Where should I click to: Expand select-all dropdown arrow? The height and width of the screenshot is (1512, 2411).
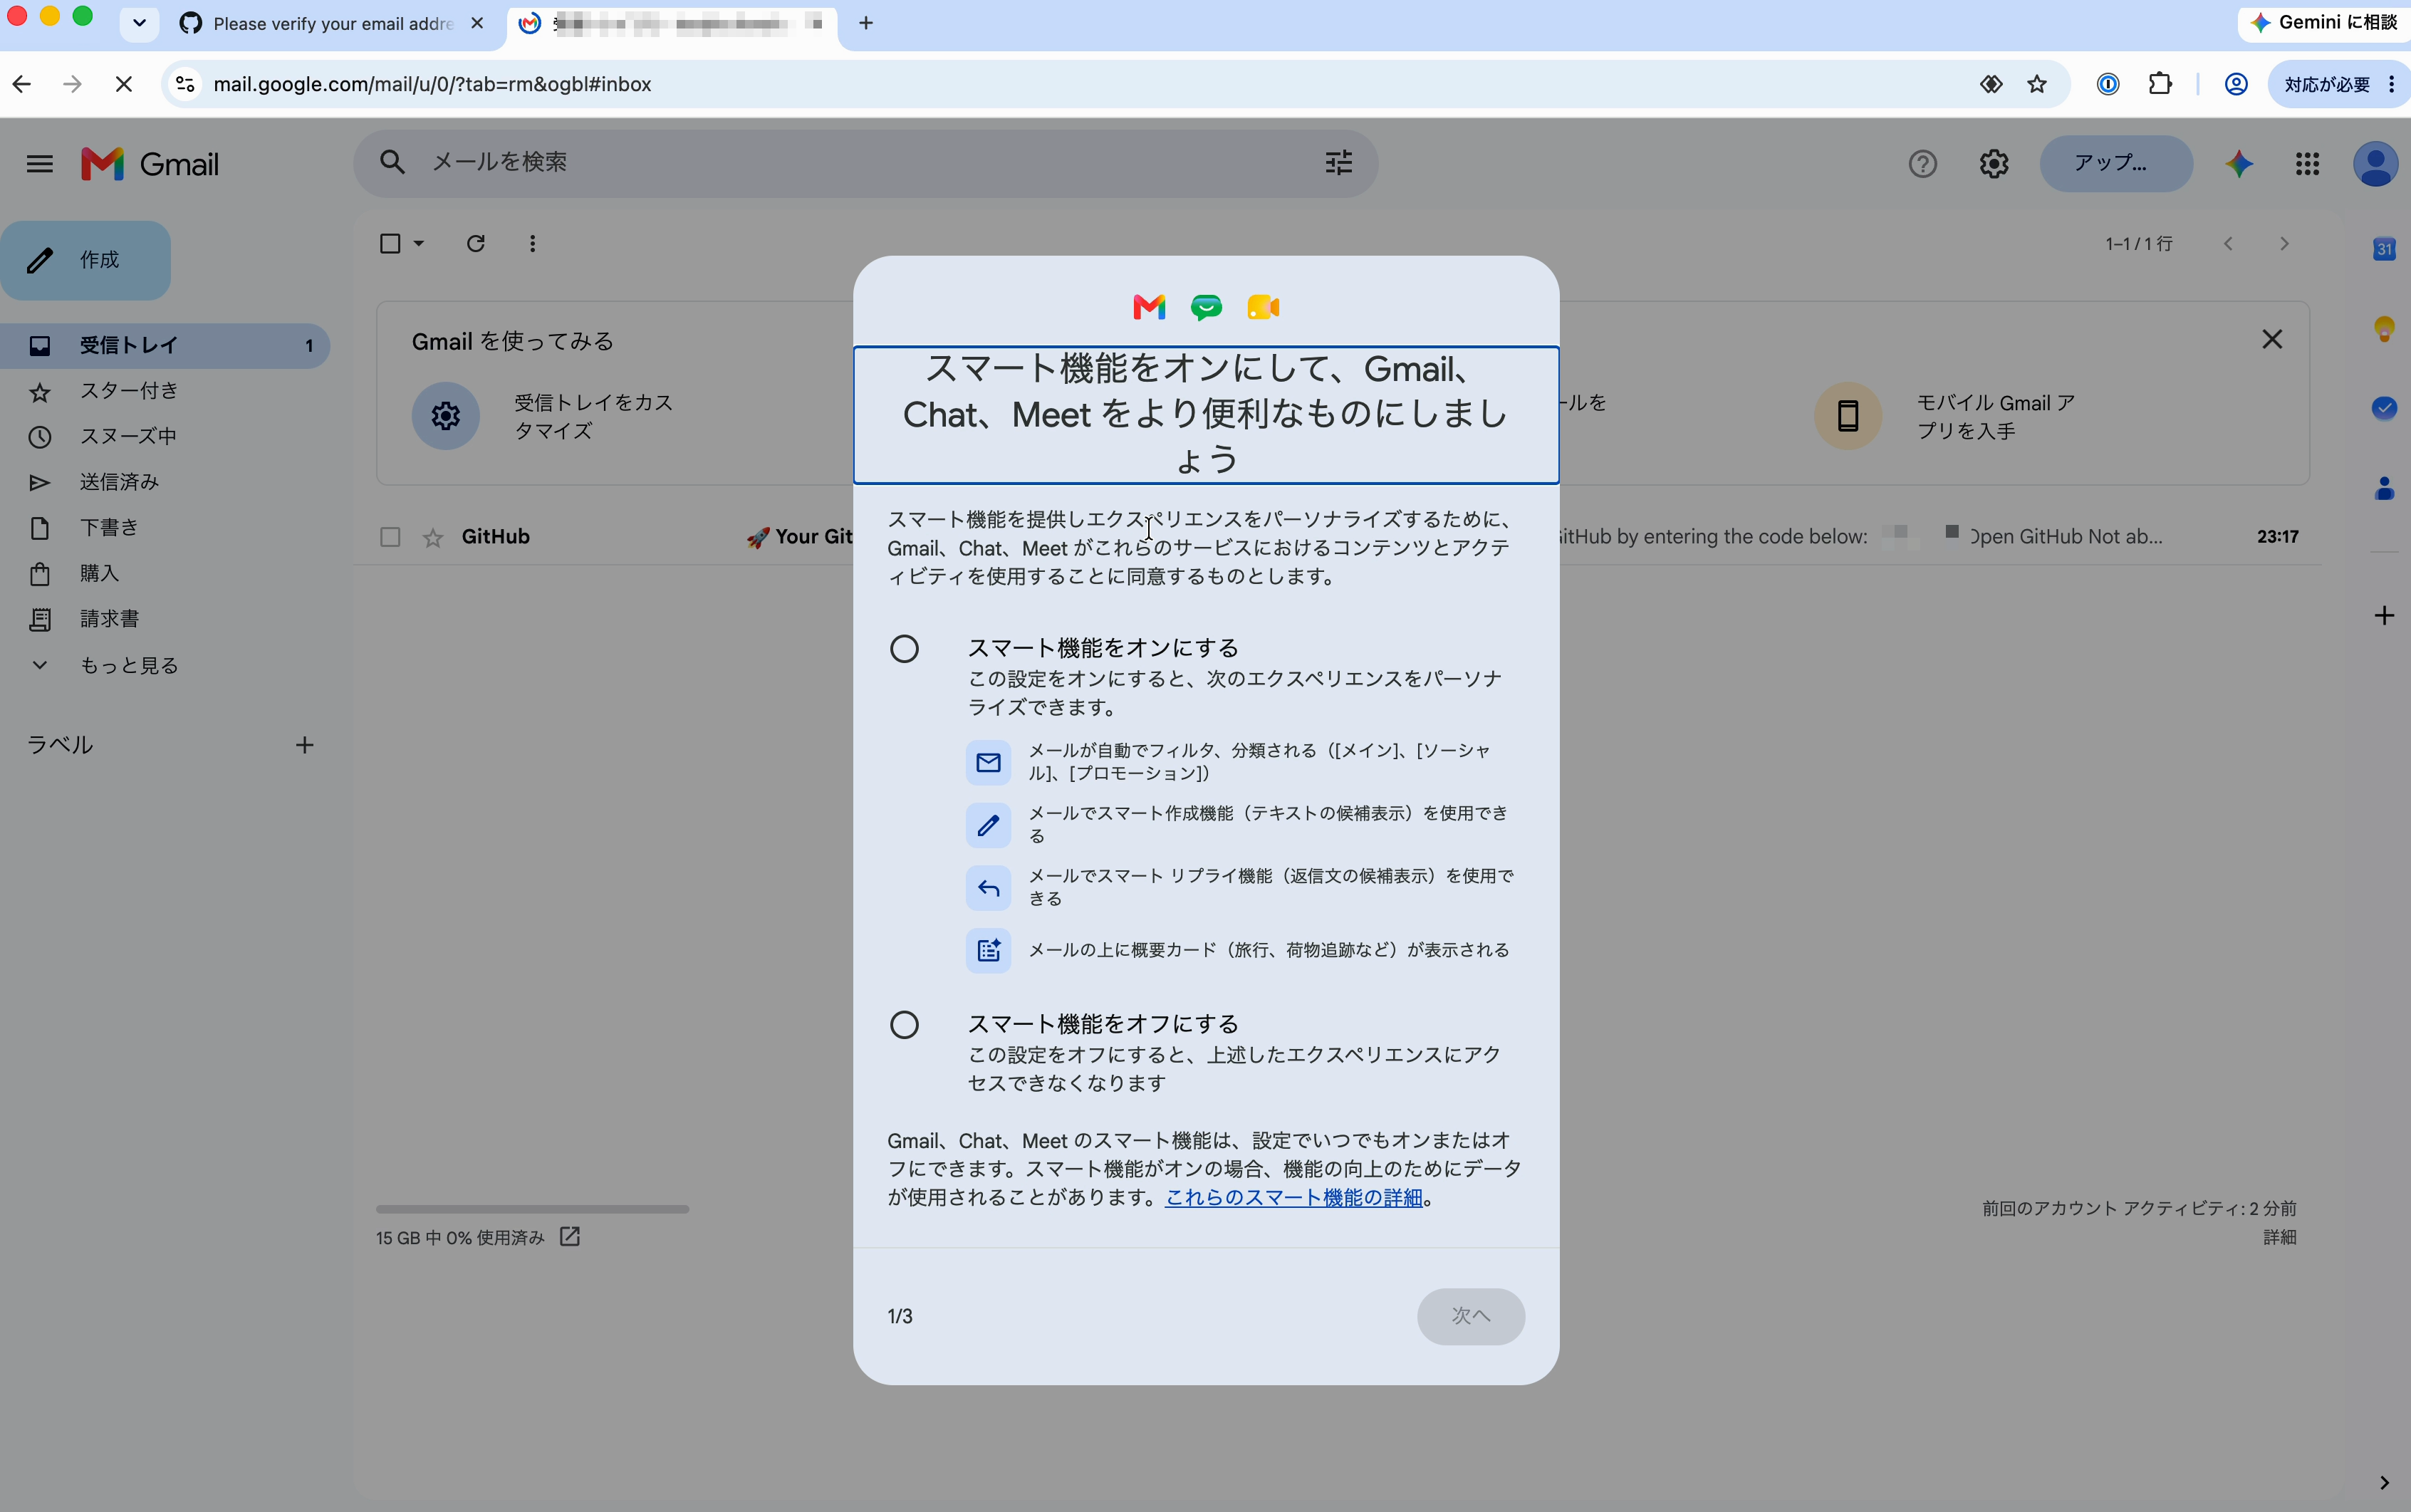pyautogui.click(x=419, y=243)
